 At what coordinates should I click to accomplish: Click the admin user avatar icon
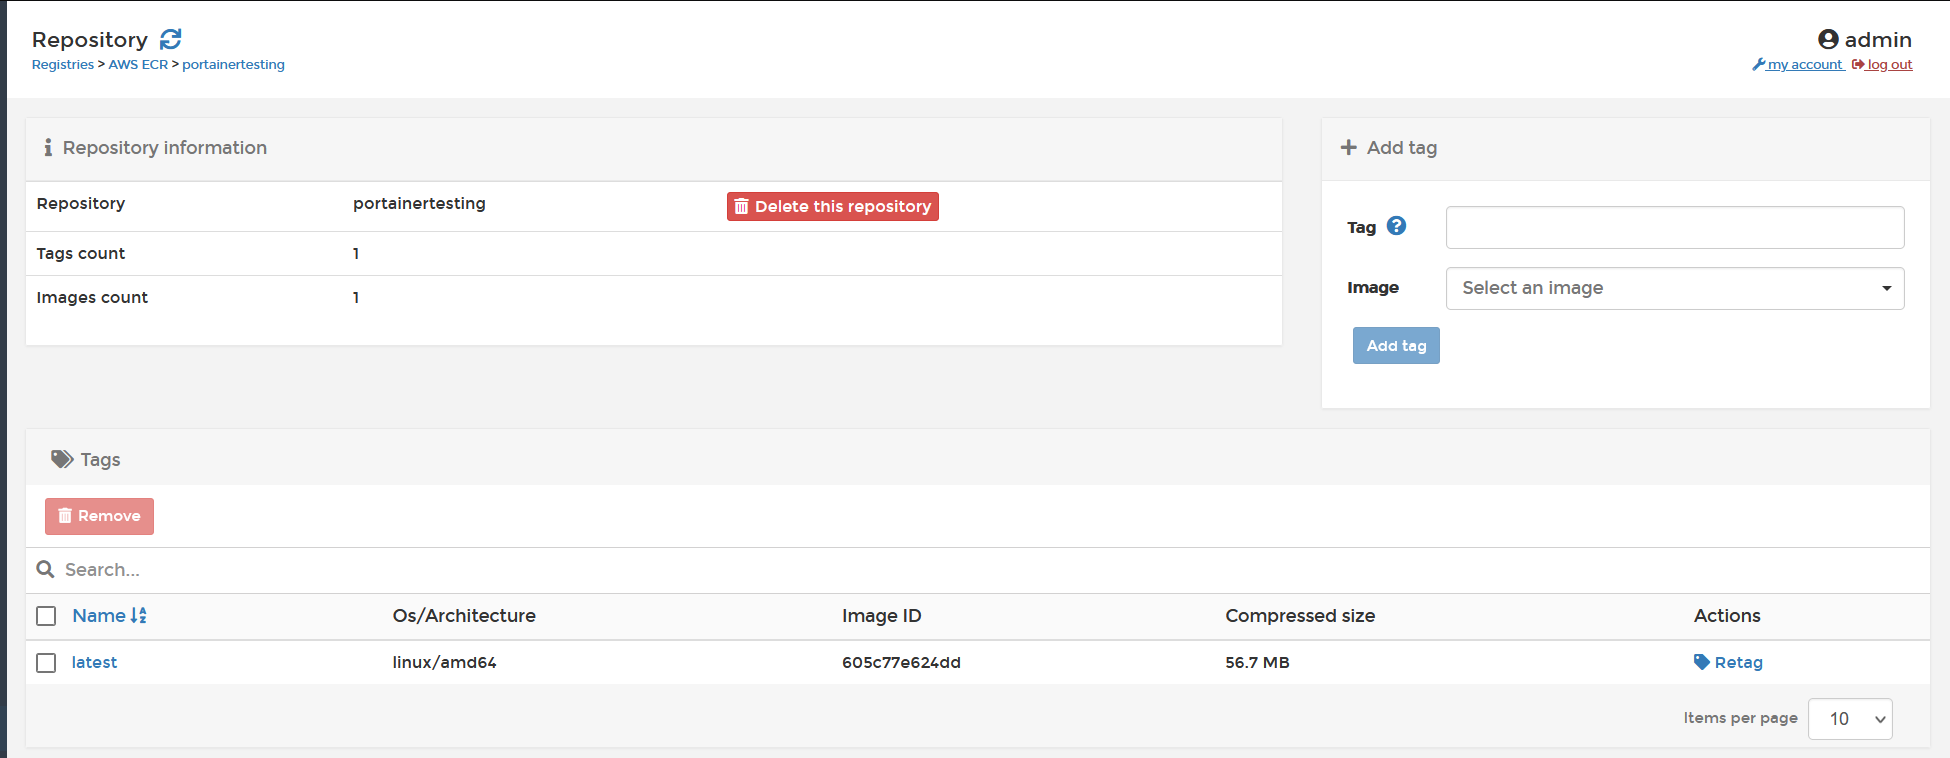tap(1828, 39)
